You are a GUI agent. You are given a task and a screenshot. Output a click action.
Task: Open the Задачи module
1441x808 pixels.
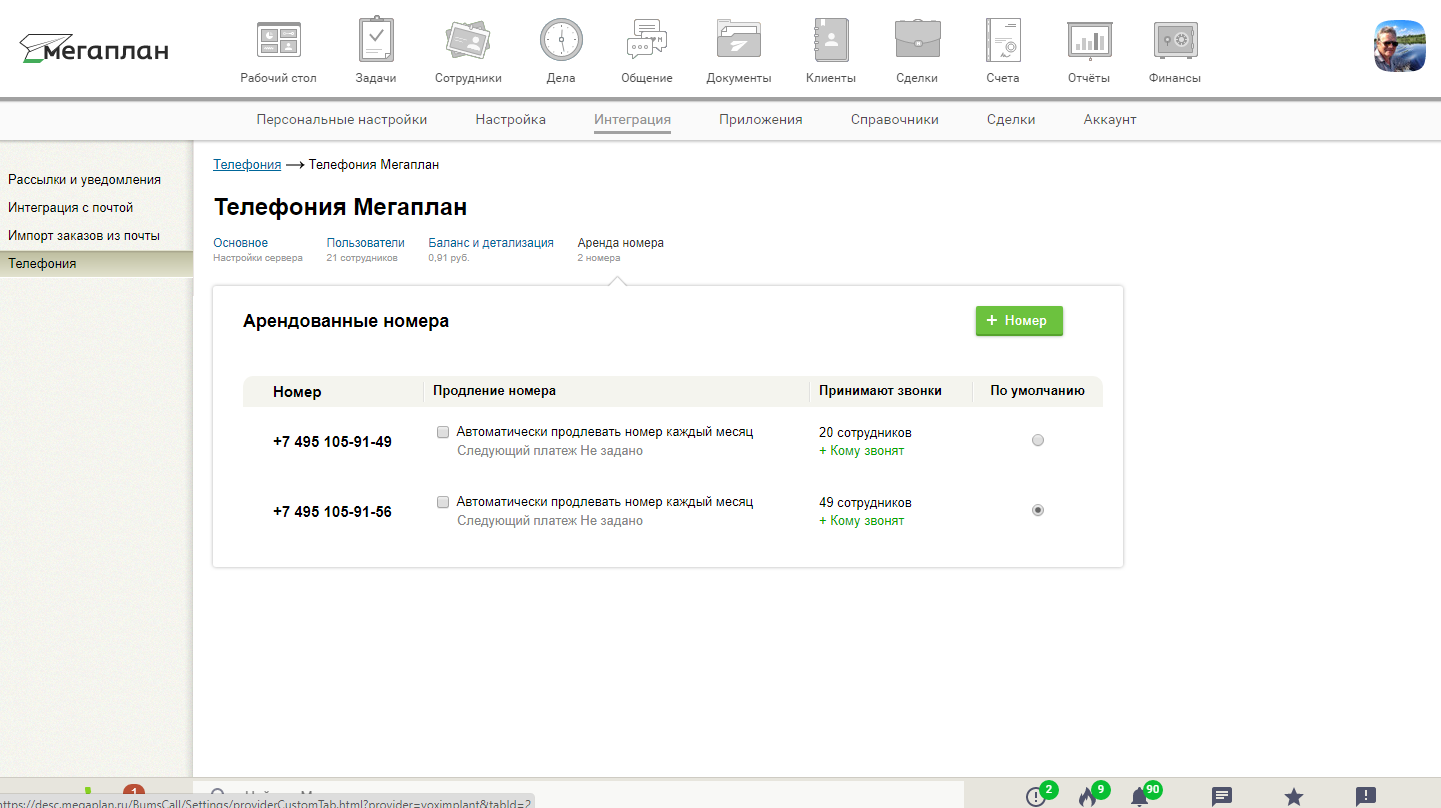[x=376, y=40]
